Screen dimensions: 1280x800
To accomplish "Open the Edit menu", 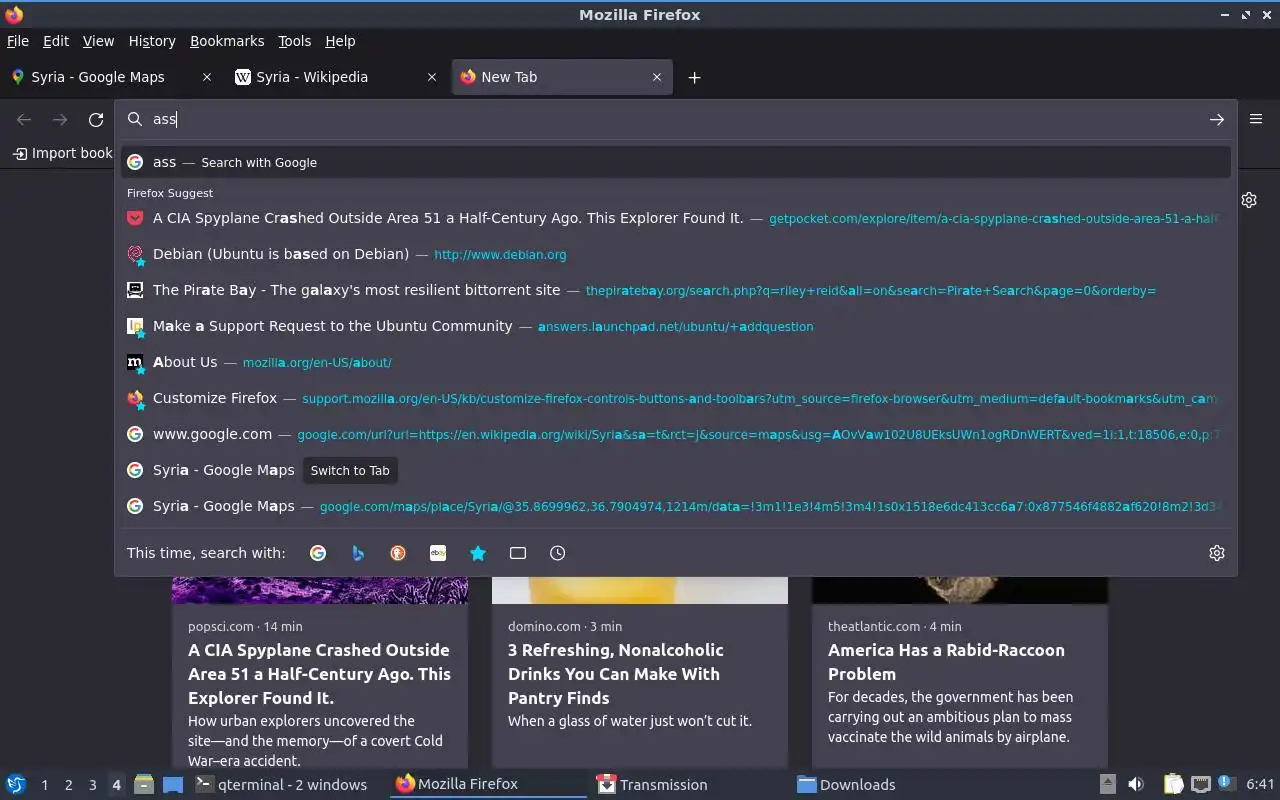I will coord(56,41).
